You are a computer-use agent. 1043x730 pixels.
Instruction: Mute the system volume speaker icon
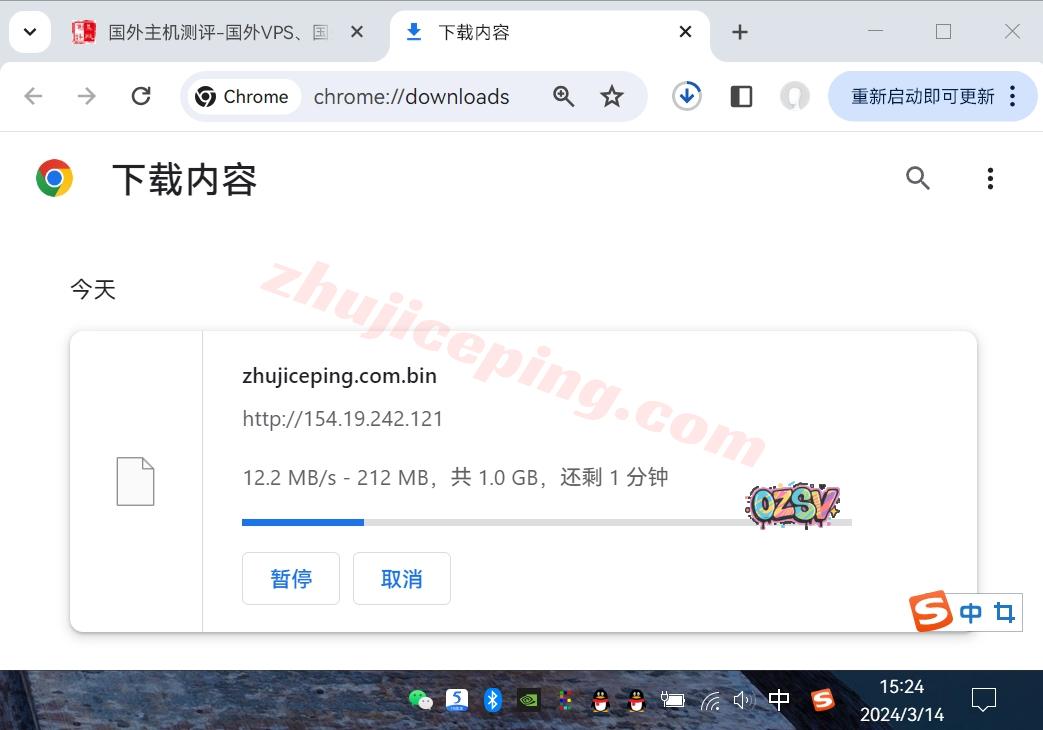(x=742, y=700)
